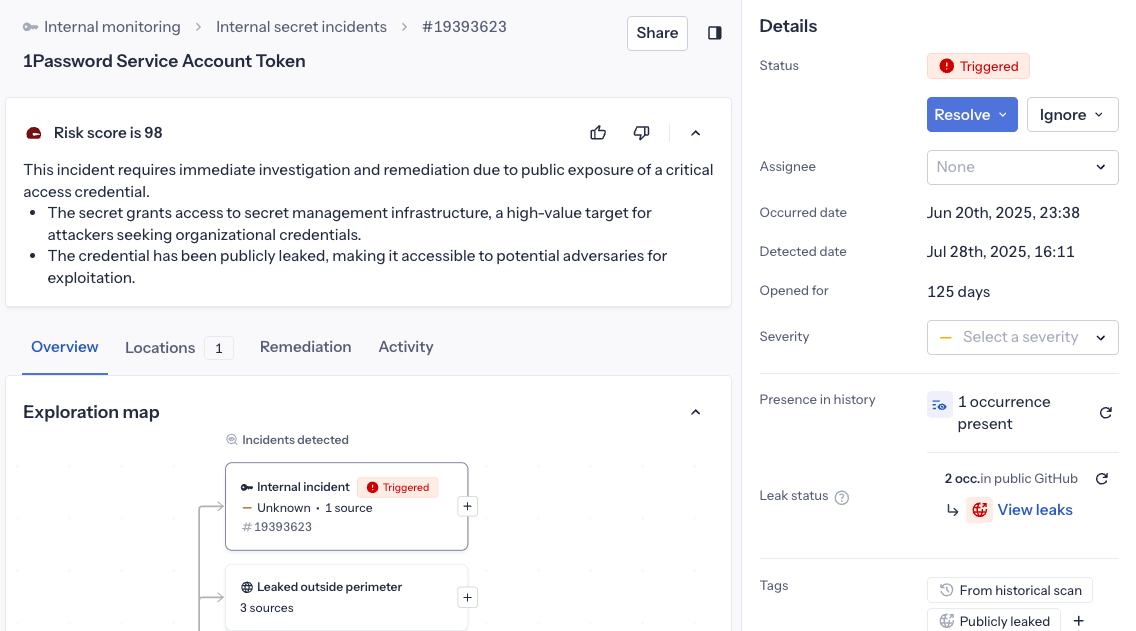Toggle the right sidebar panel icon
The image size is (1136, 631).
pyautogui.click(x=715, y=33)
